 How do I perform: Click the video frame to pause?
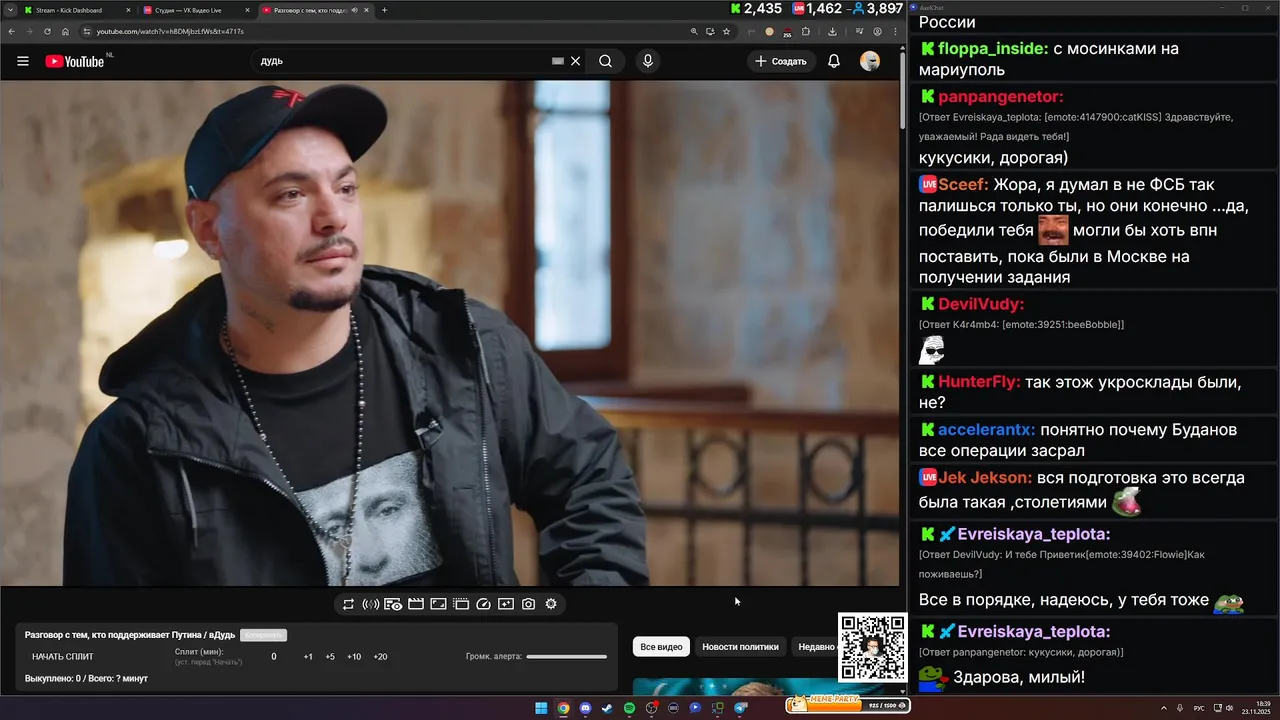(450, 333)
